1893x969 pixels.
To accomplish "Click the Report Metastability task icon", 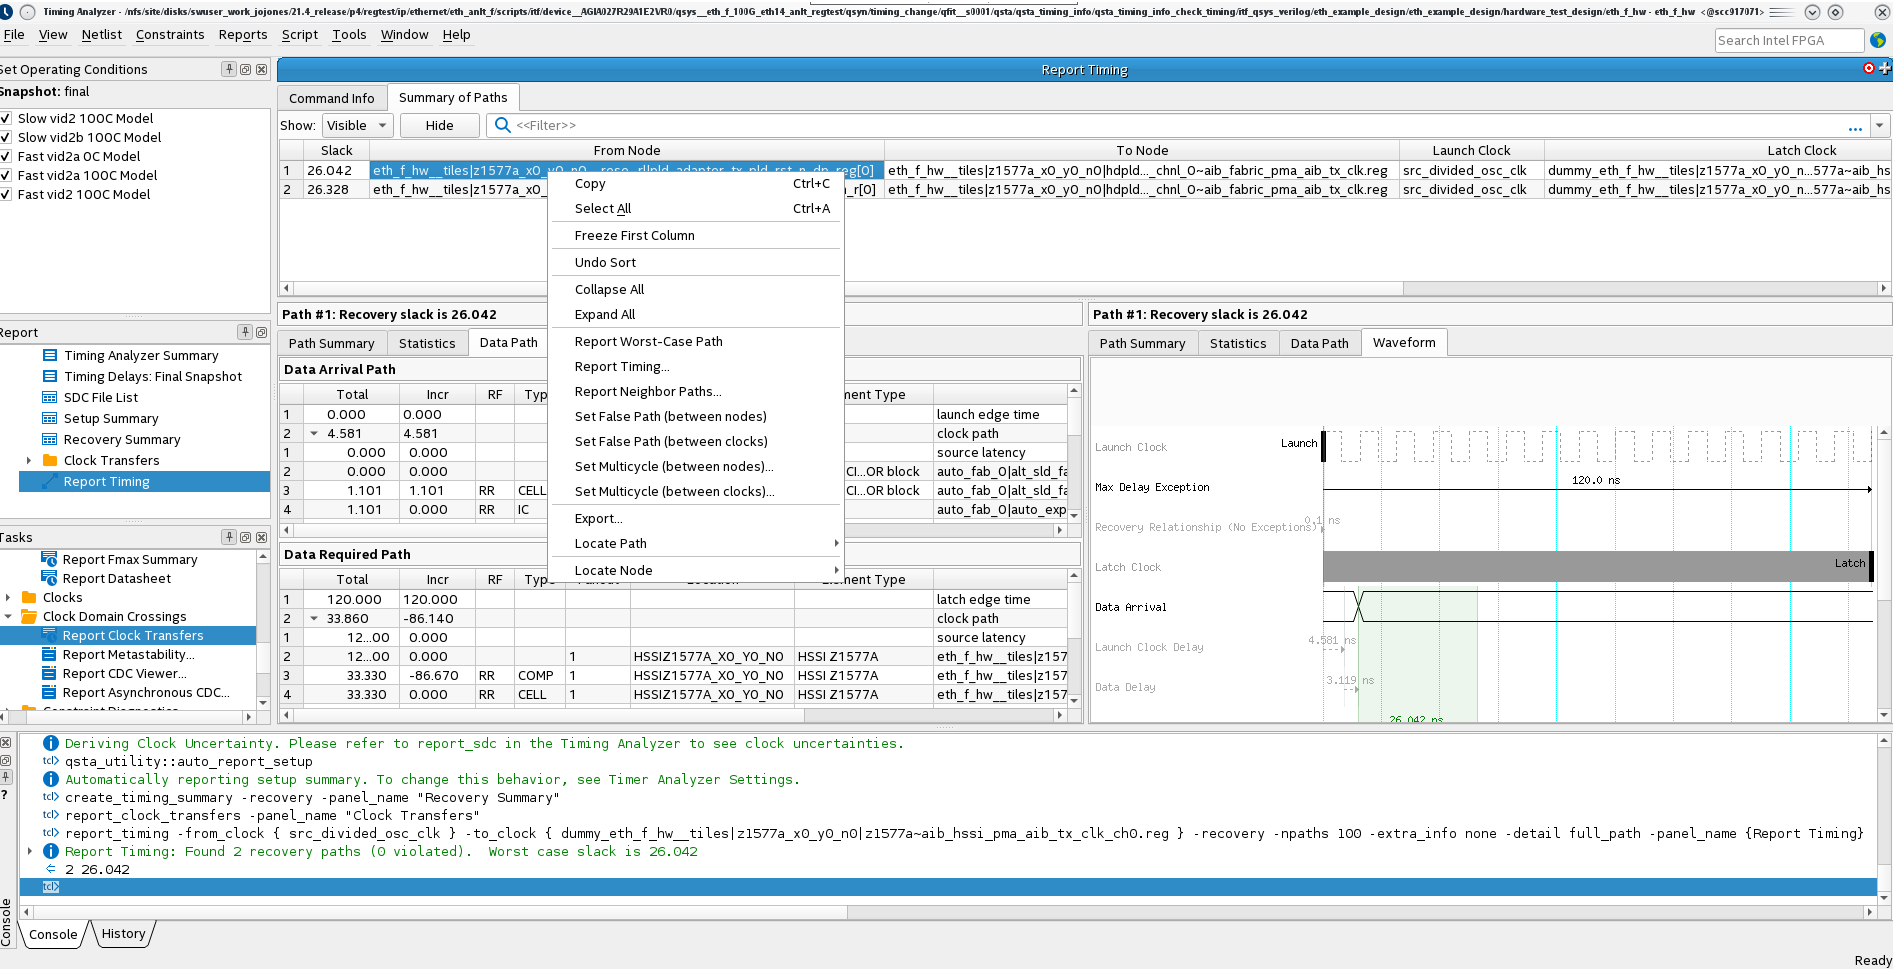I will [x=49, y=654].
